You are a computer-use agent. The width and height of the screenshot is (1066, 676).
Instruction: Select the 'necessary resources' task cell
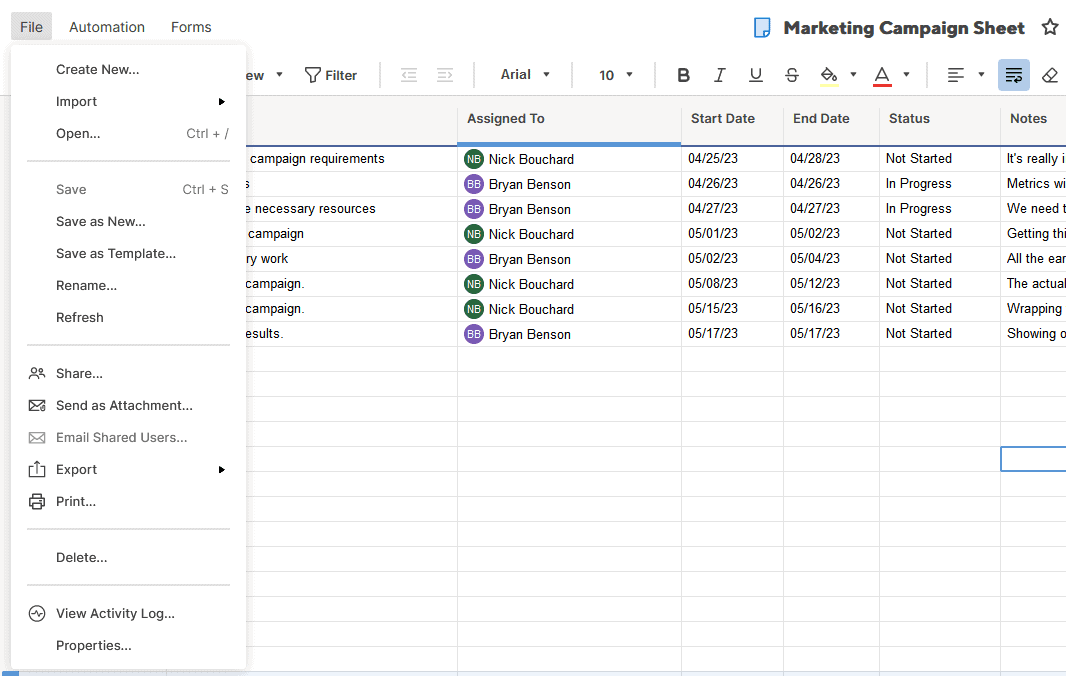351,209
